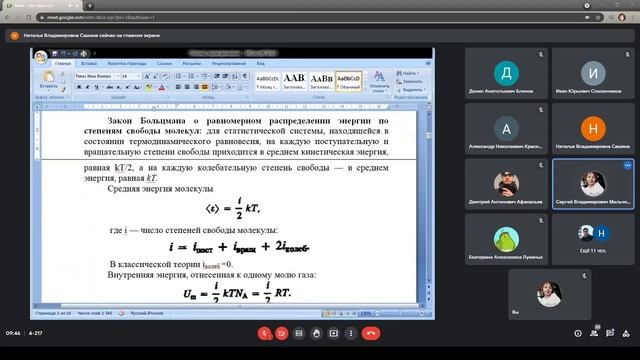This screenshot has height=360, width=640.
Task: Unmute the microphone in Meet
Action: [264, 333]
